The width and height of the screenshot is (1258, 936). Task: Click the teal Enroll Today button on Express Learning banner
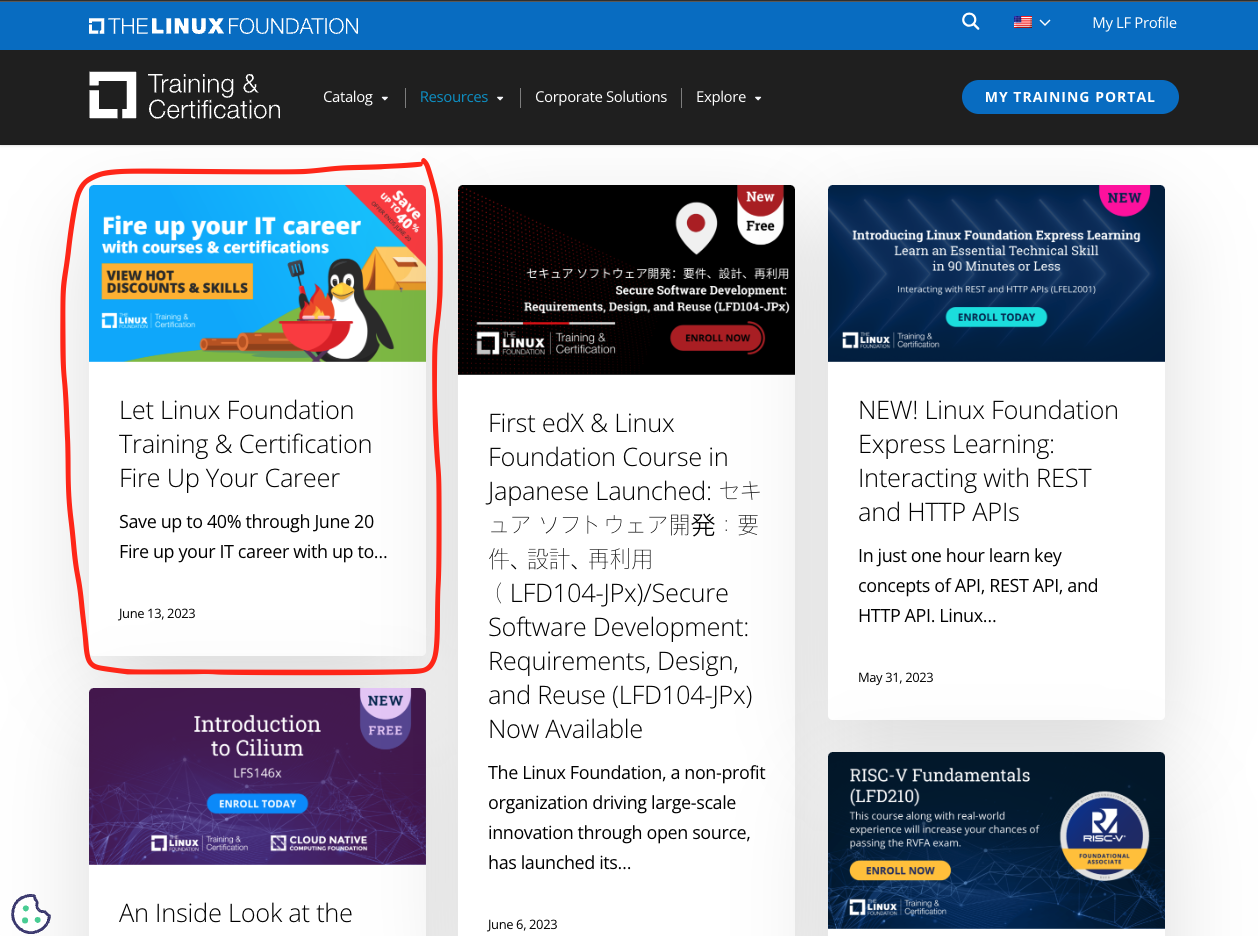click(996, 317)
